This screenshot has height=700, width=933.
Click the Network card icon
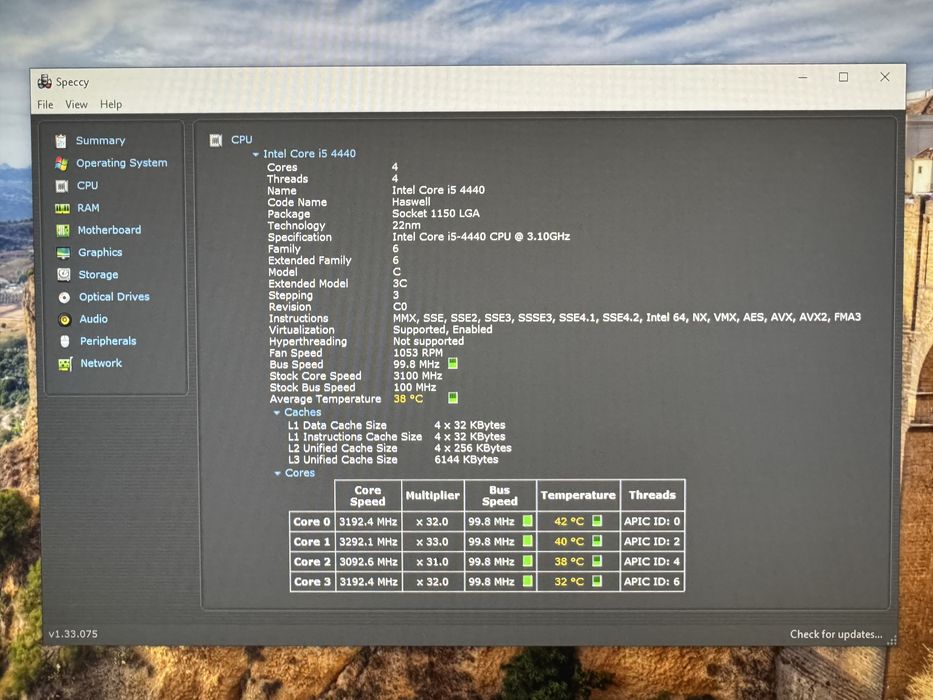65,364
